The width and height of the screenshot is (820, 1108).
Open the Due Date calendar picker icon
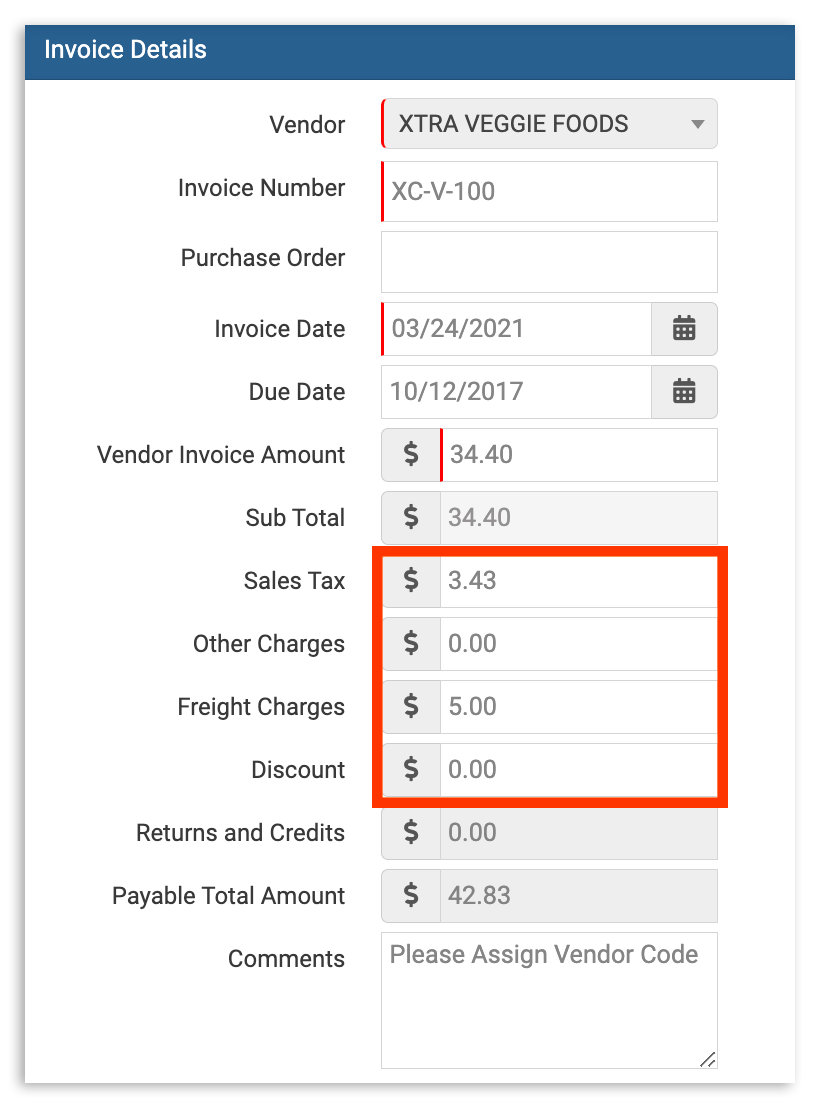[685, 392]
